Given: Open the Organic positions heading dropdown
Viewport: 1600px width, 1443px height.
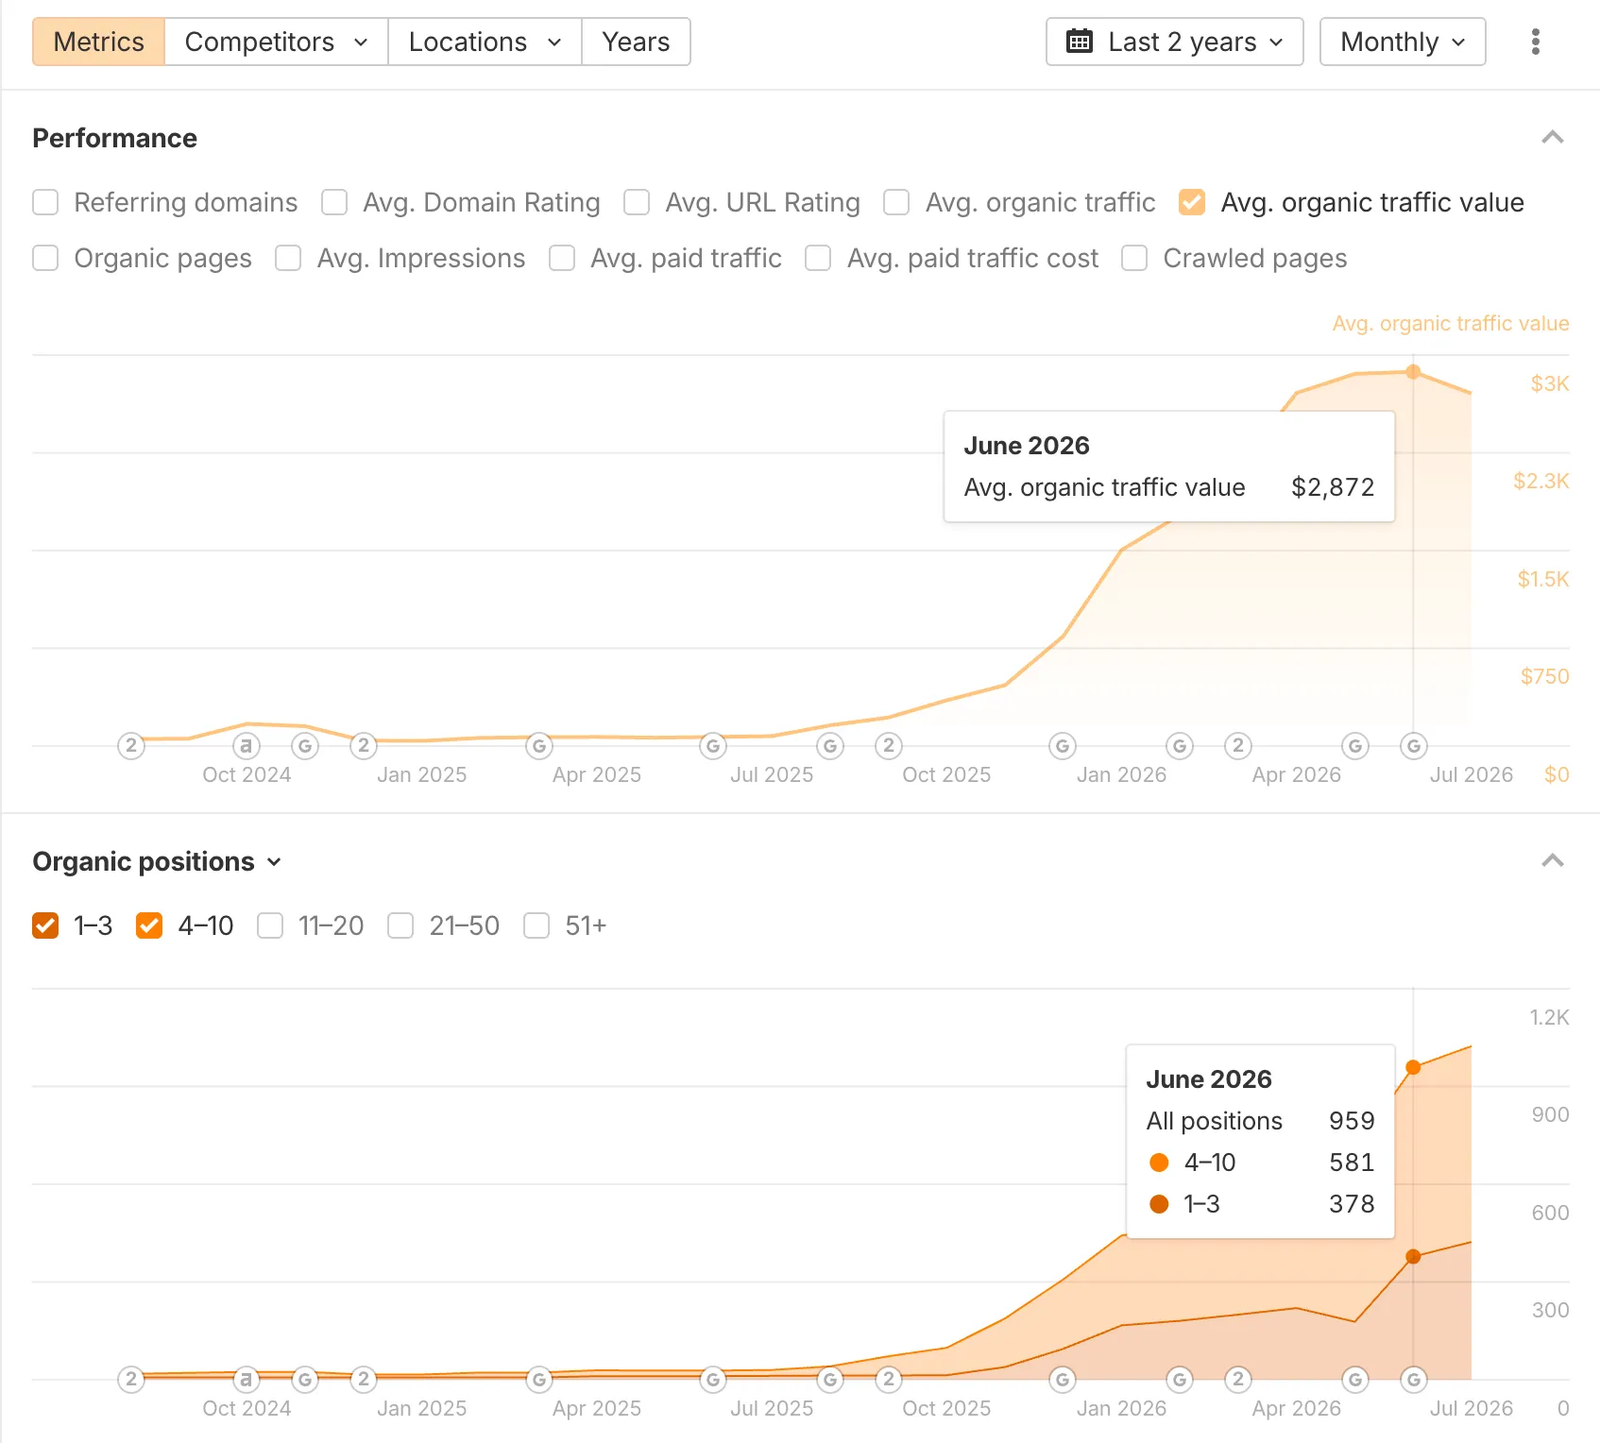Looking at the screenshot, I should 157,862.
